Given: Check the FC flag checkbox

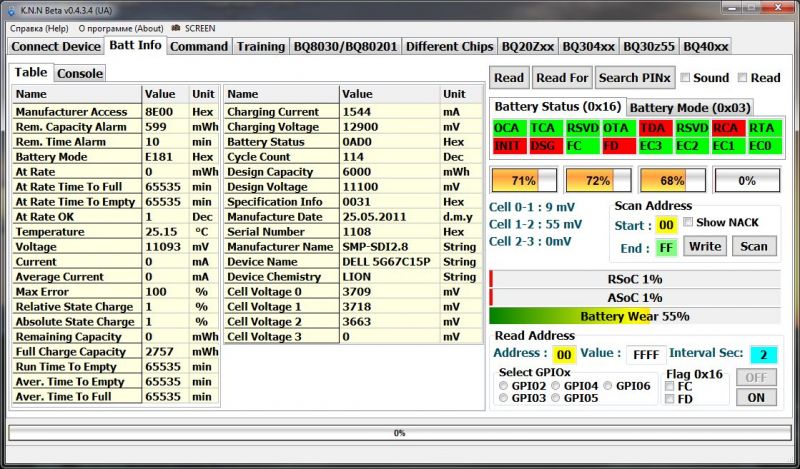Looking at the screenshot, I should point(670,386).
